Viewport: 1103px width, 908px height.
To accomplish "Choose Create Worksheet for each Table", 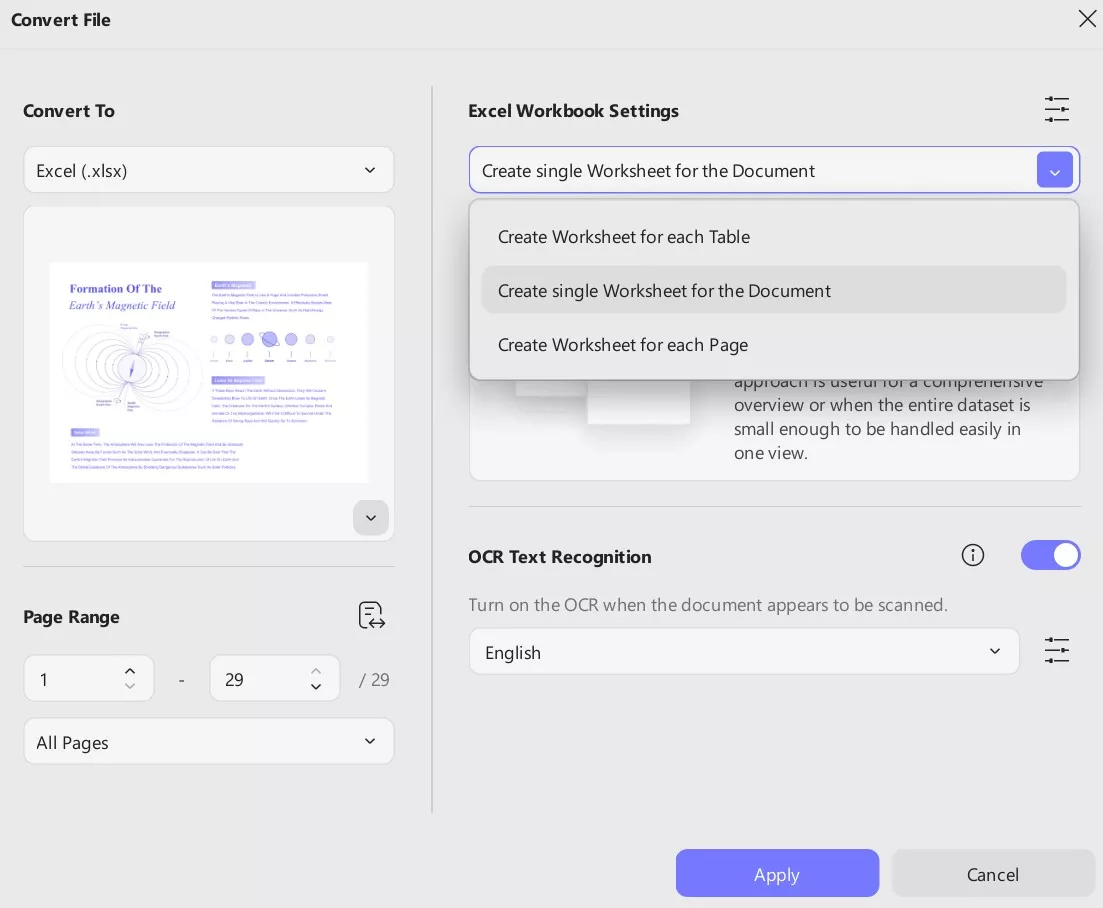I will point(624,237).
